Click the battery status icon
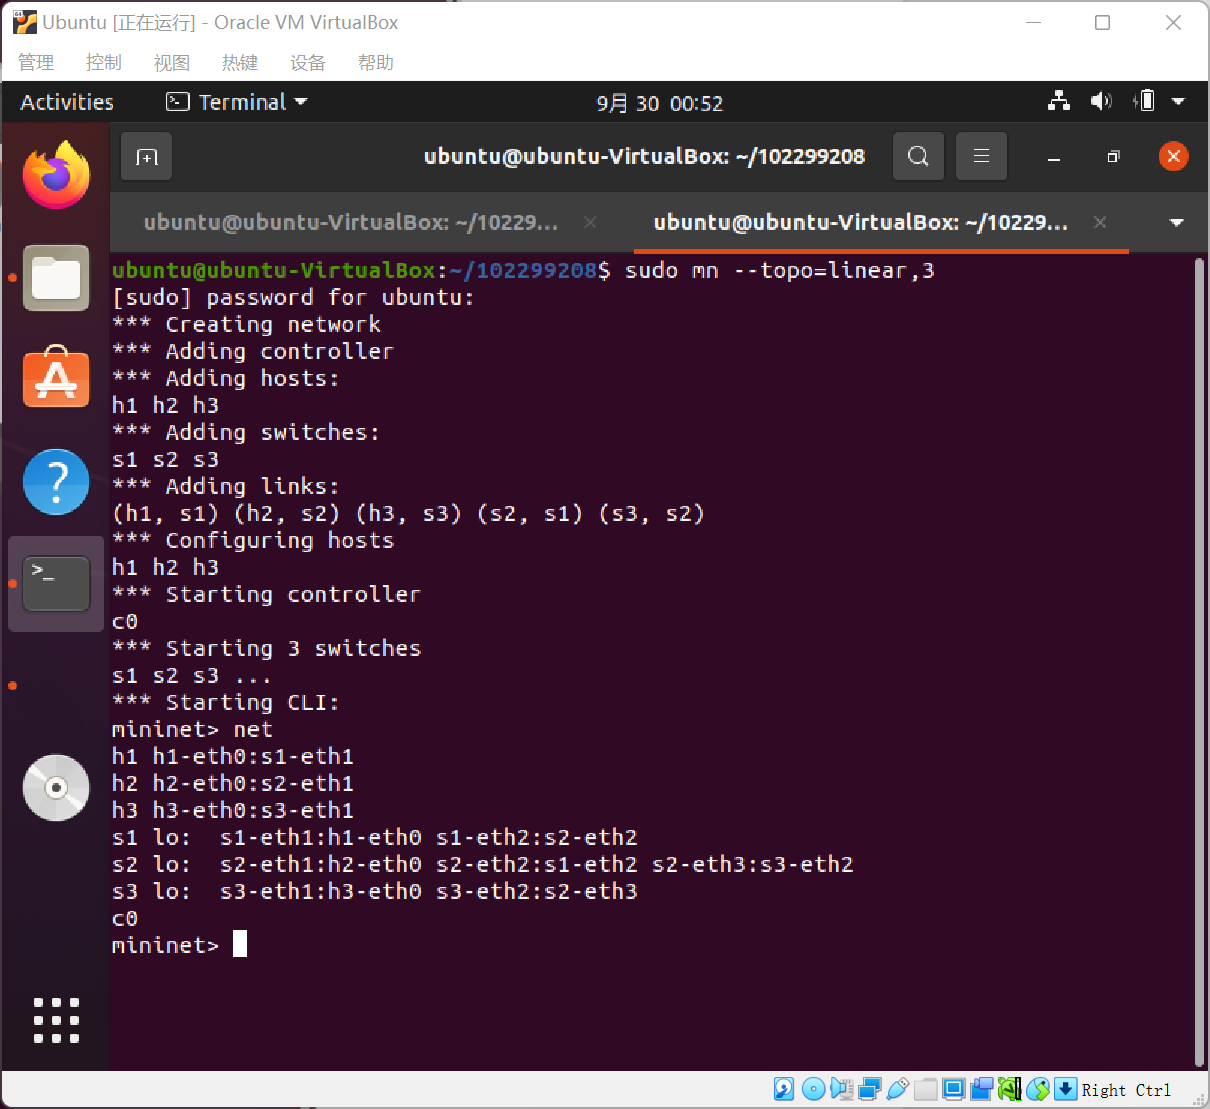 click(1144, 101)
